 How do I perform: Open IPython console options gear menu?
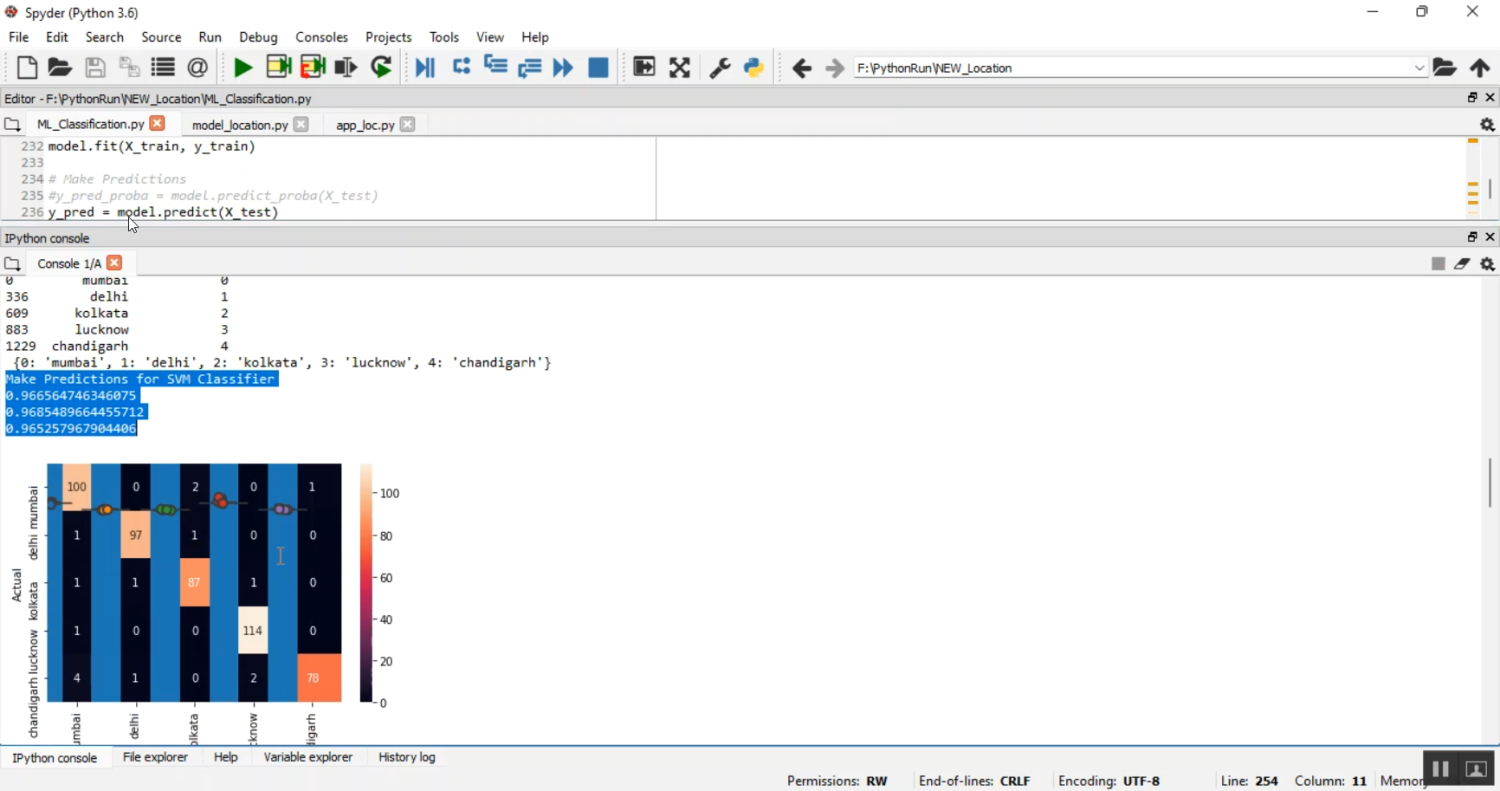pos(1487,264)
